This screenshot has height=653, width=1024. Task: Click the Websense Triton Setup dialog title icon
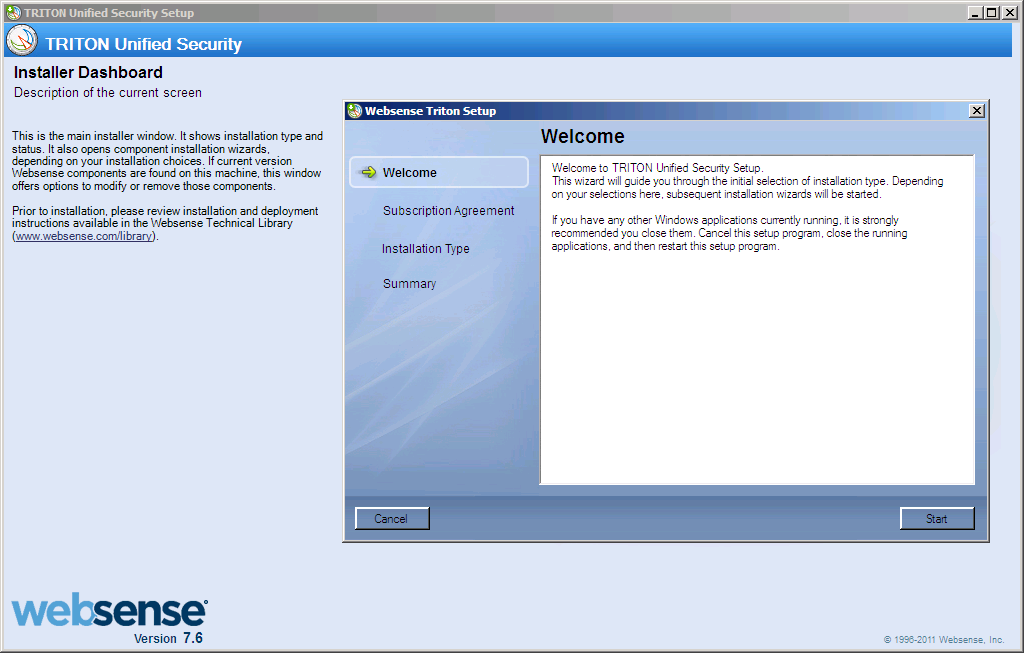355,111
